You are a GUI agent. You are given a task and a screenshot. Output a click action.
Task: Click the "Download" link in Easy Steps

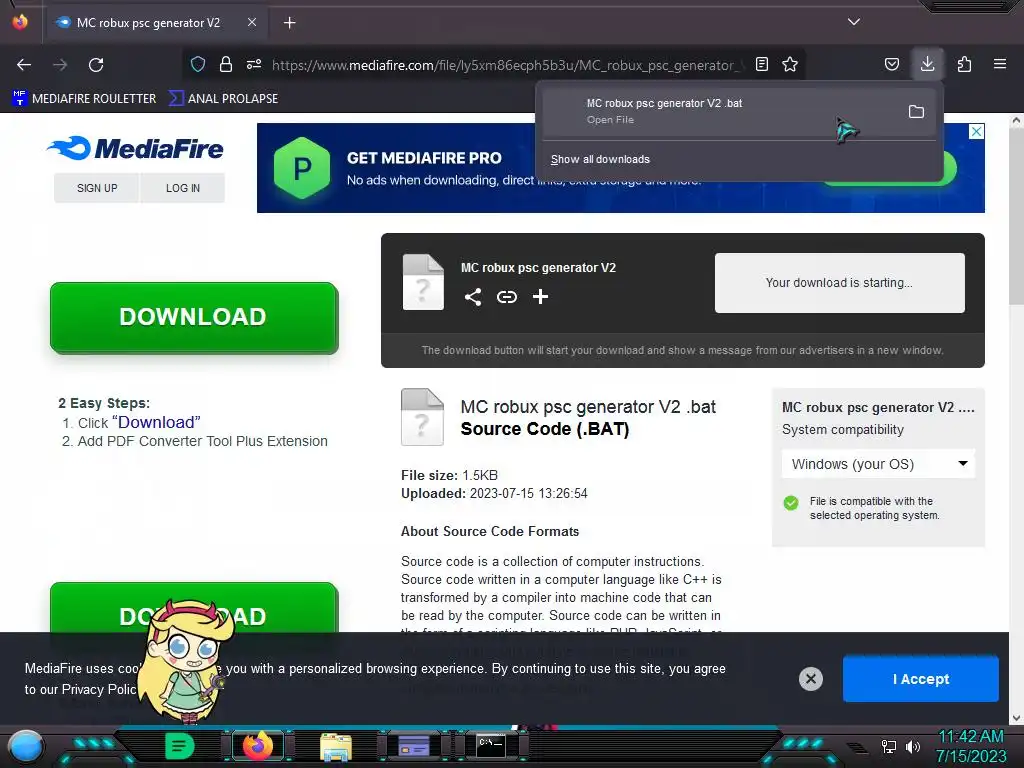point(156,423)
